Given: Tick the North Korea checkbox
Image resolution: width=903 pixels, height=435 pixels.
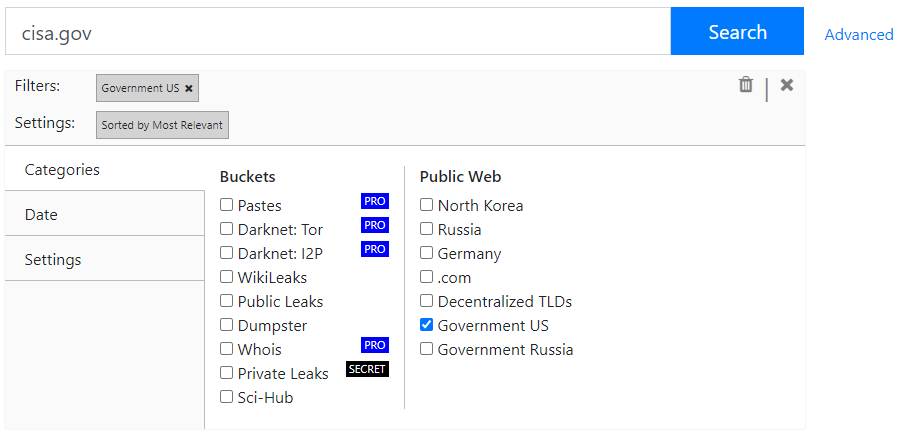Looking at the screenshot, I should pyautogui.click(x=427, y=205).
